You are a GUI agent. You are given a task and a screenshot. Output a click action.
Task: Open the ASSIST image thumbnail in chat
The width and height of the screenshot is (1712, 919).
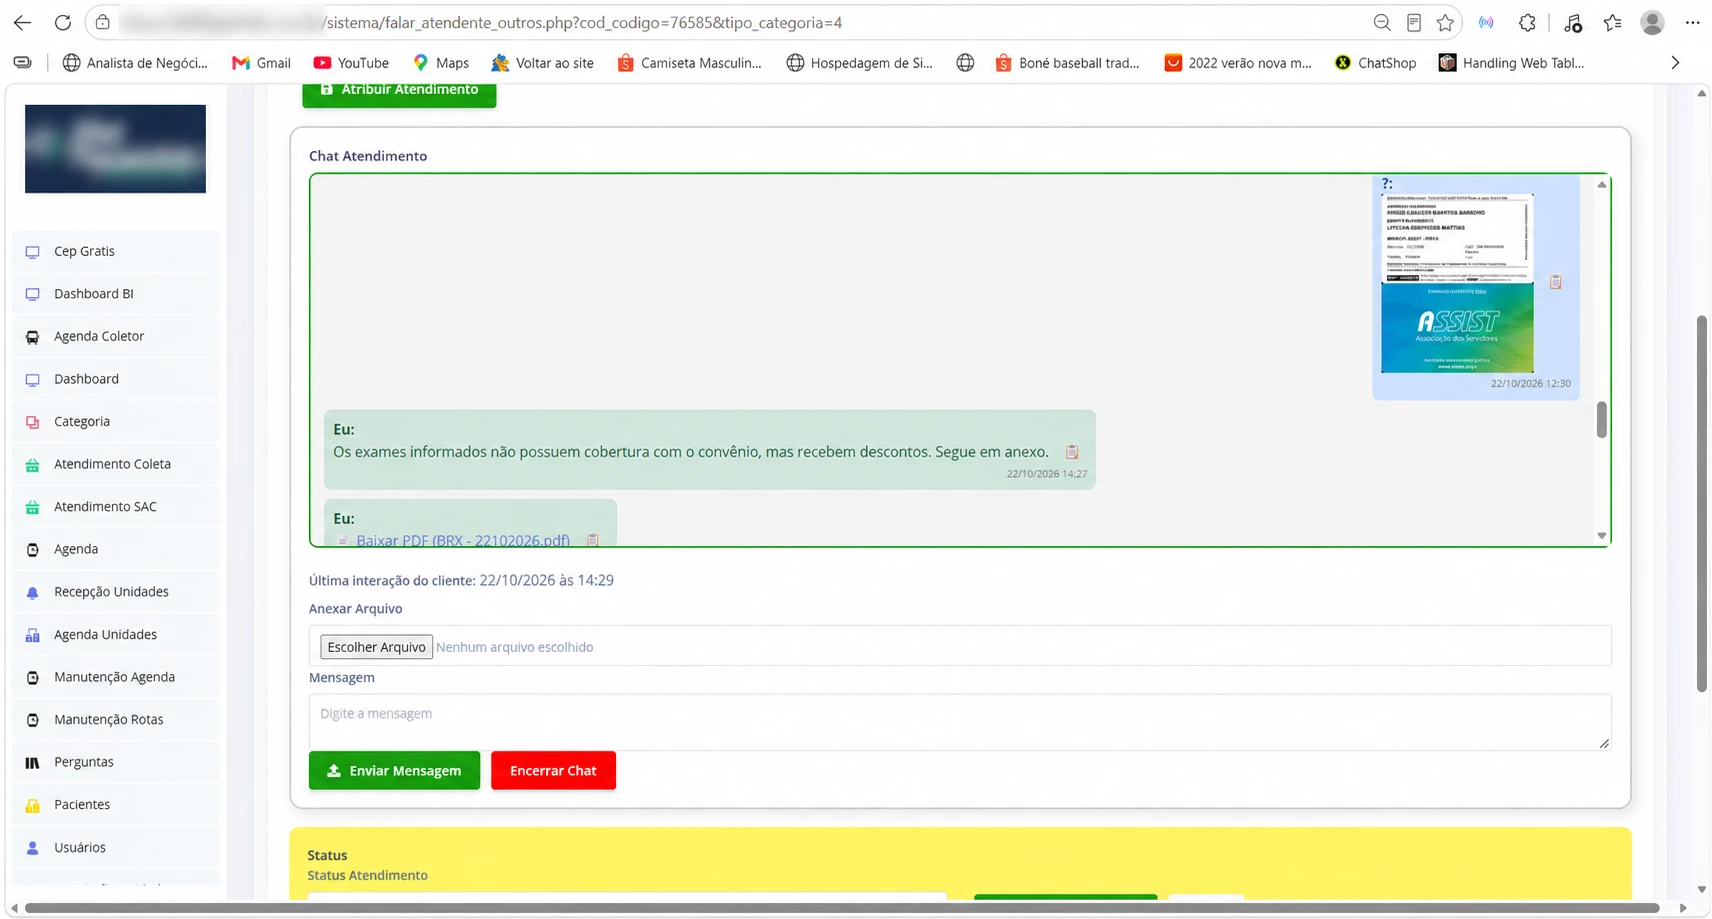(x=1457, y=284)
